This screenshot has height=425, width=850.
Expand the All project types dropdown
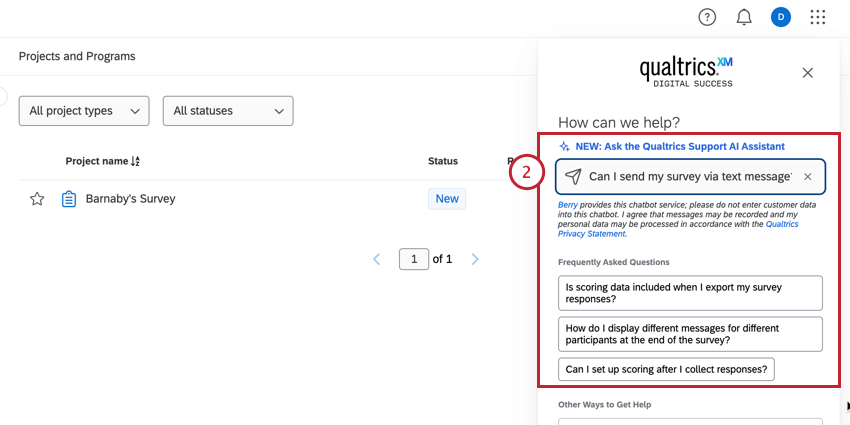click(x=84, y=111)
